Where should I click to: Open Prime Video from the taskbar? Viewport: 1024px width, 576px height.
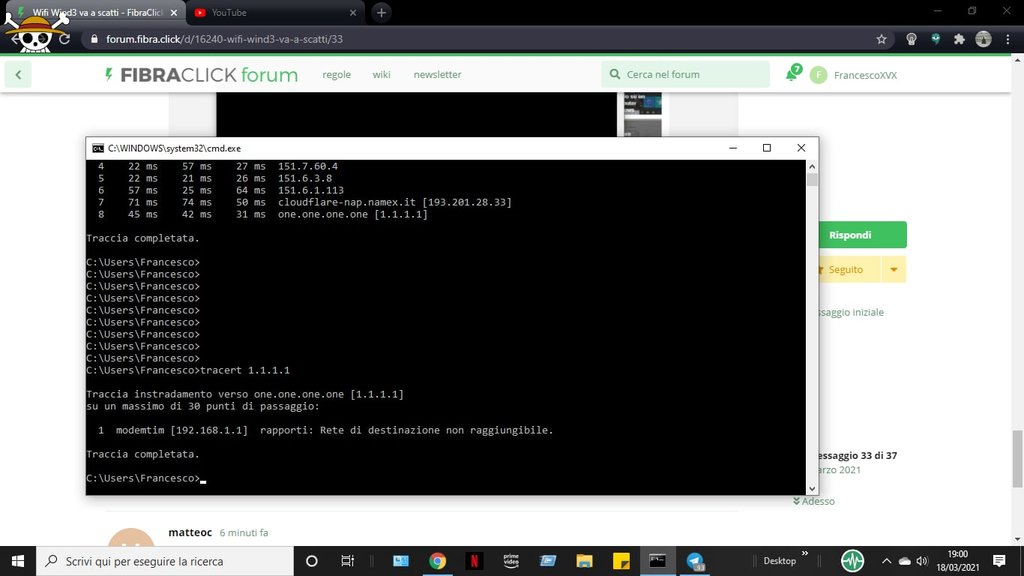(511, 561)
